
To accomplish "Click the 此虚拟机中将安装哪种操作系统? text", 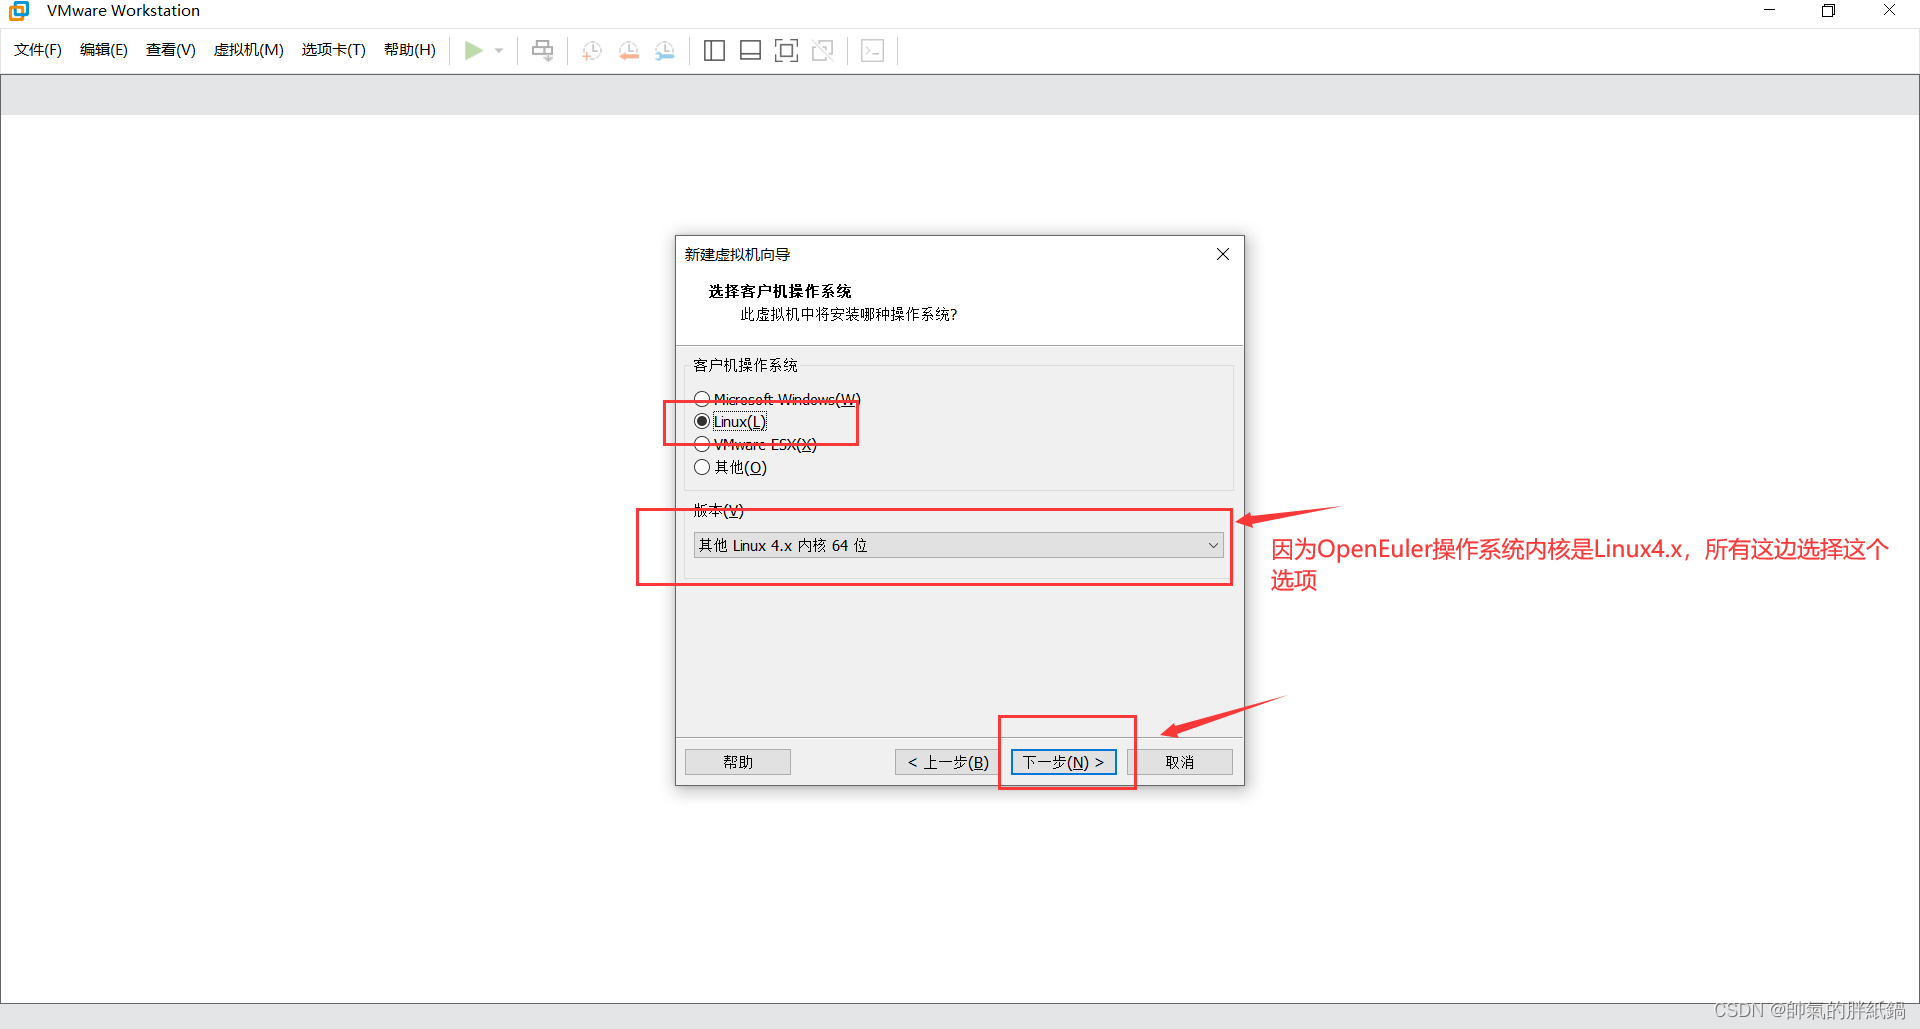I will coord(848,314).
